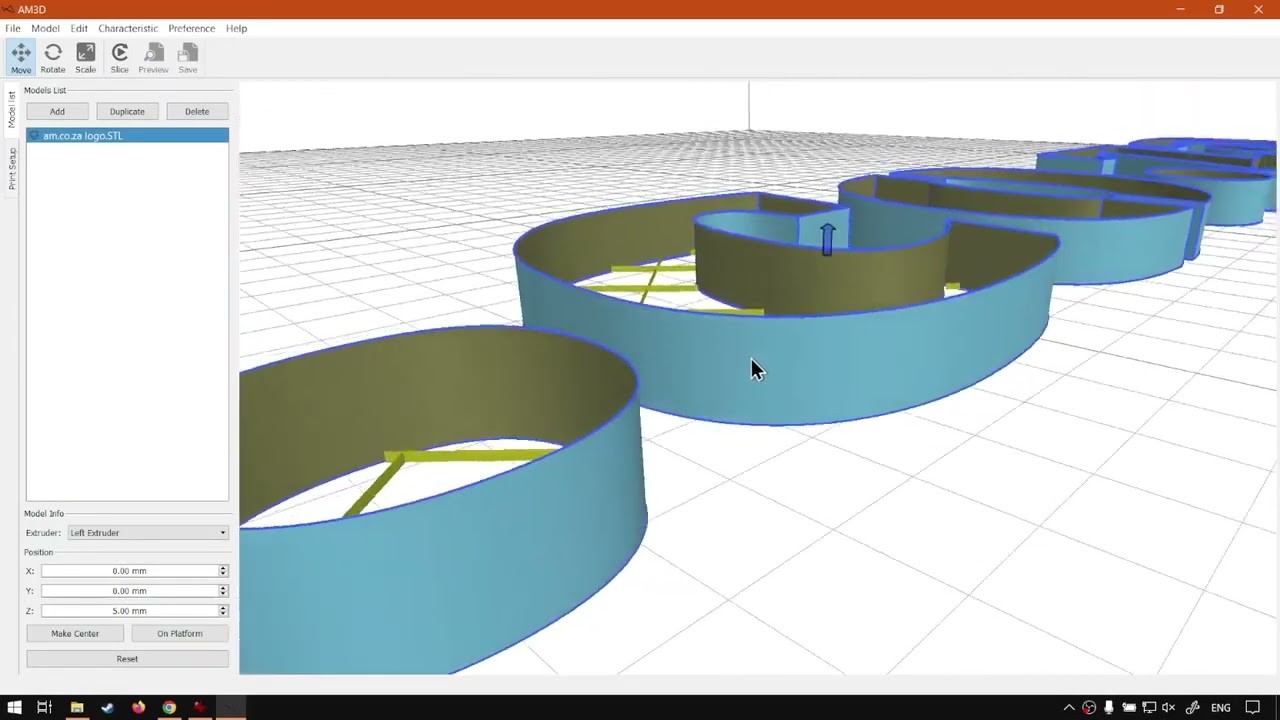Start slicing with the Slice icon

[x=120, y=58]
